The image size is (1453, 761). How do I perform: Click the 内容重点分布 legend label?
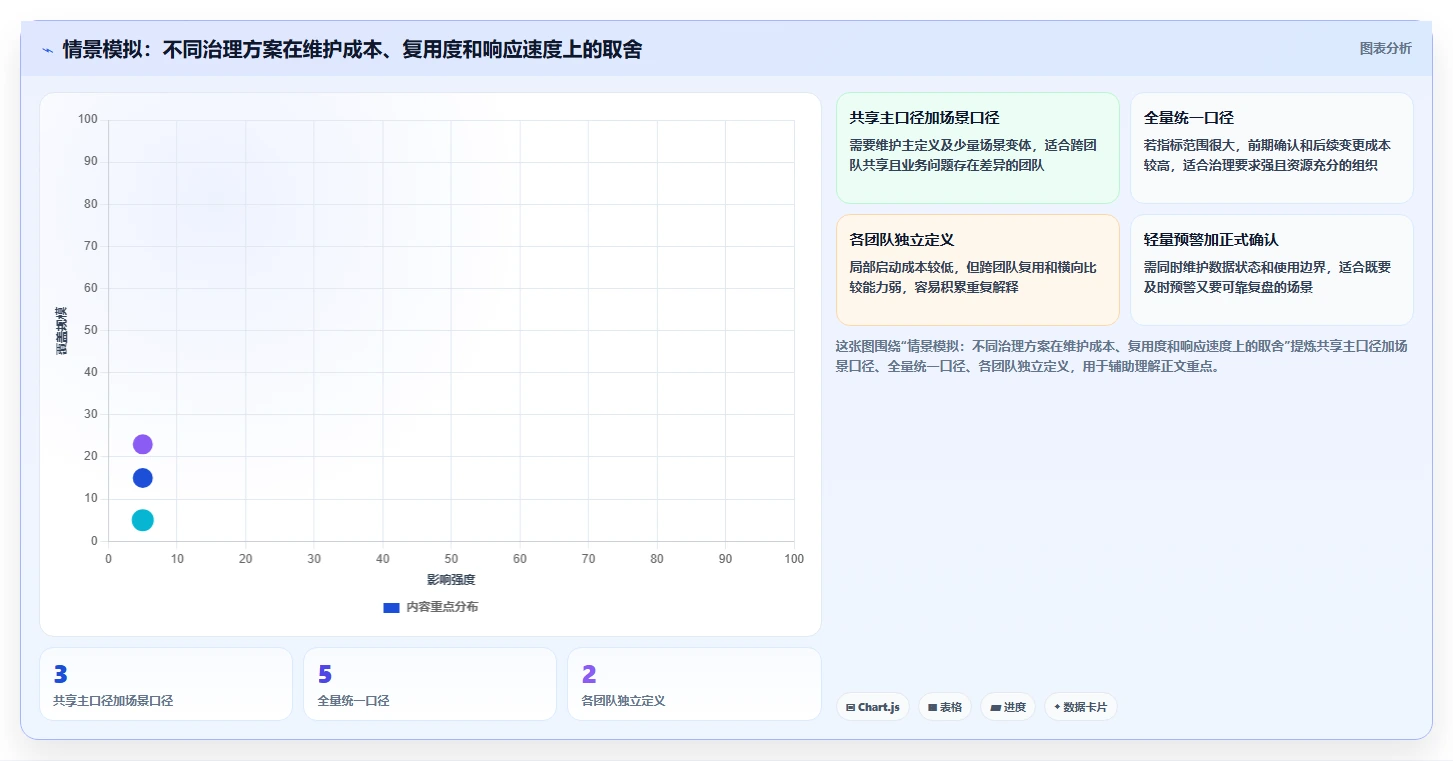442,607
